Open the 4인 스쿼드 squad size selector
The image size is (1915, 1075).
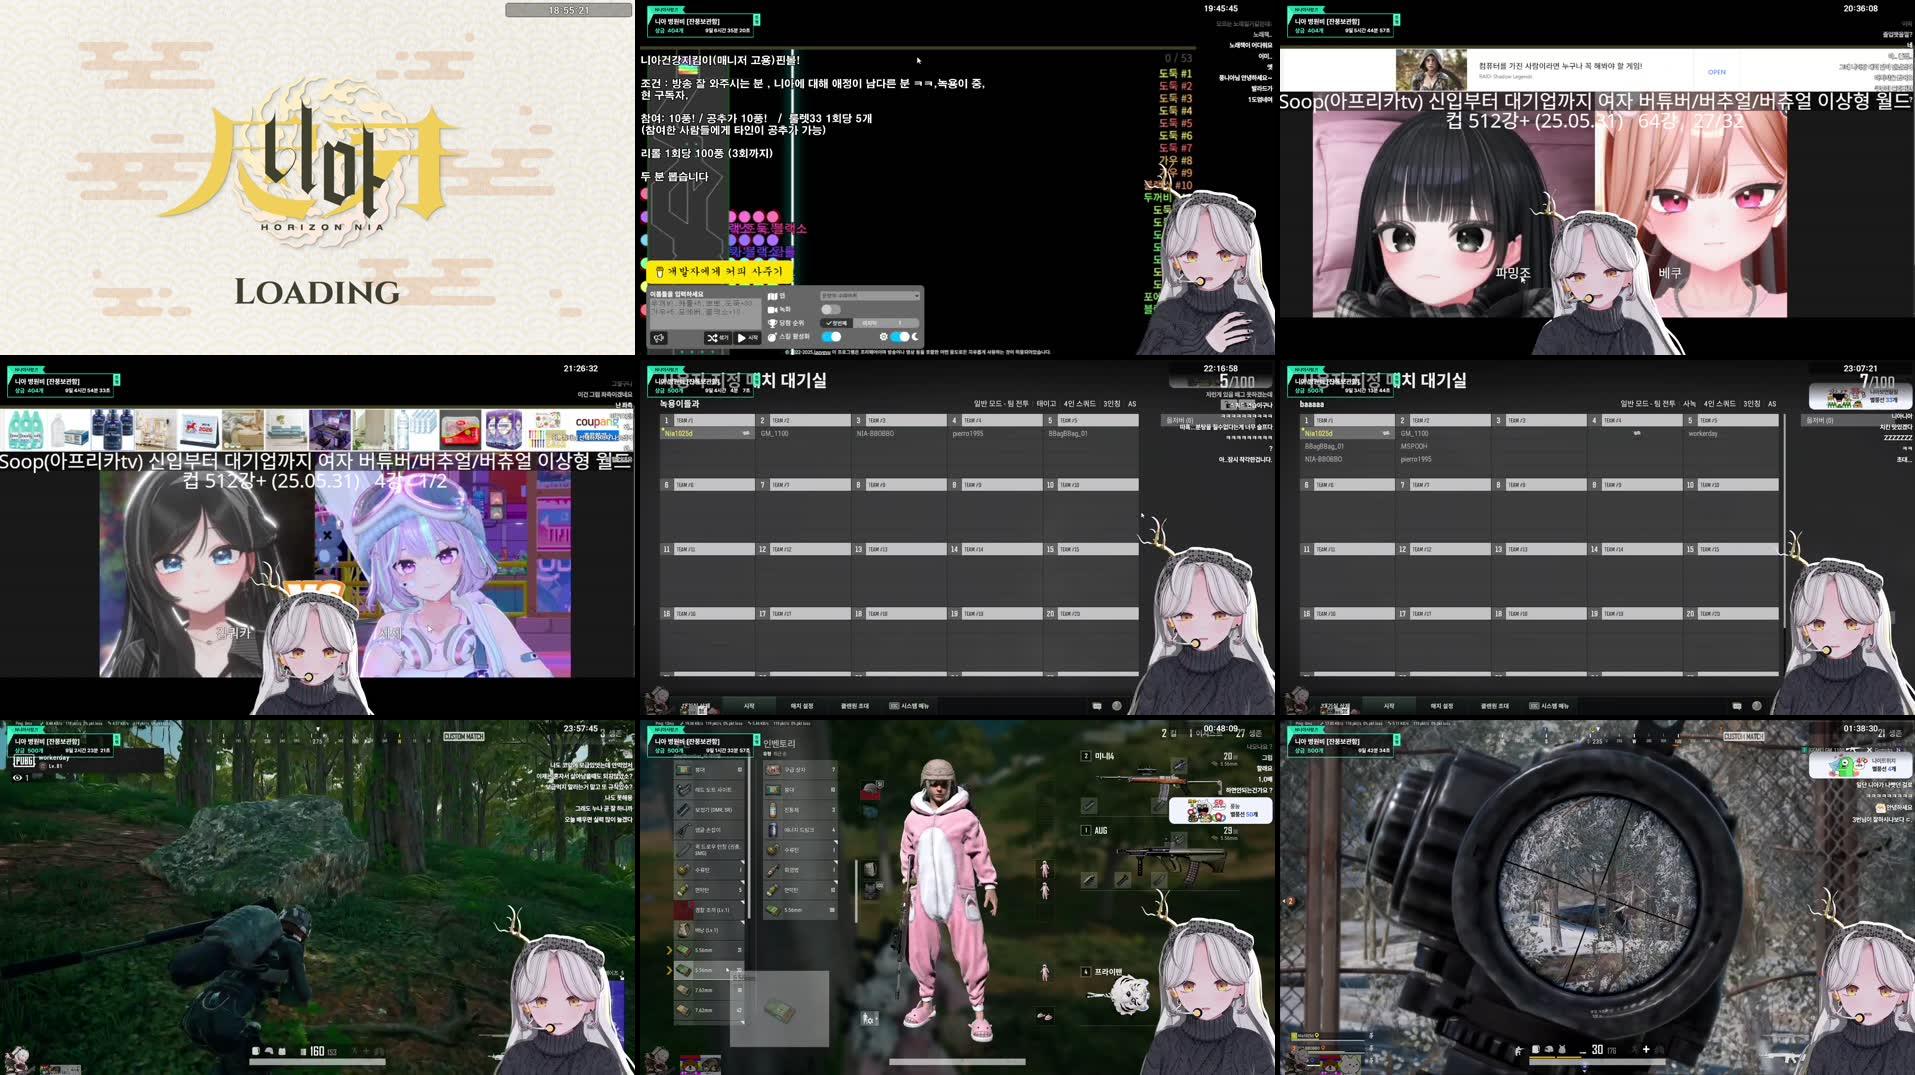[x=1079, y=404]
